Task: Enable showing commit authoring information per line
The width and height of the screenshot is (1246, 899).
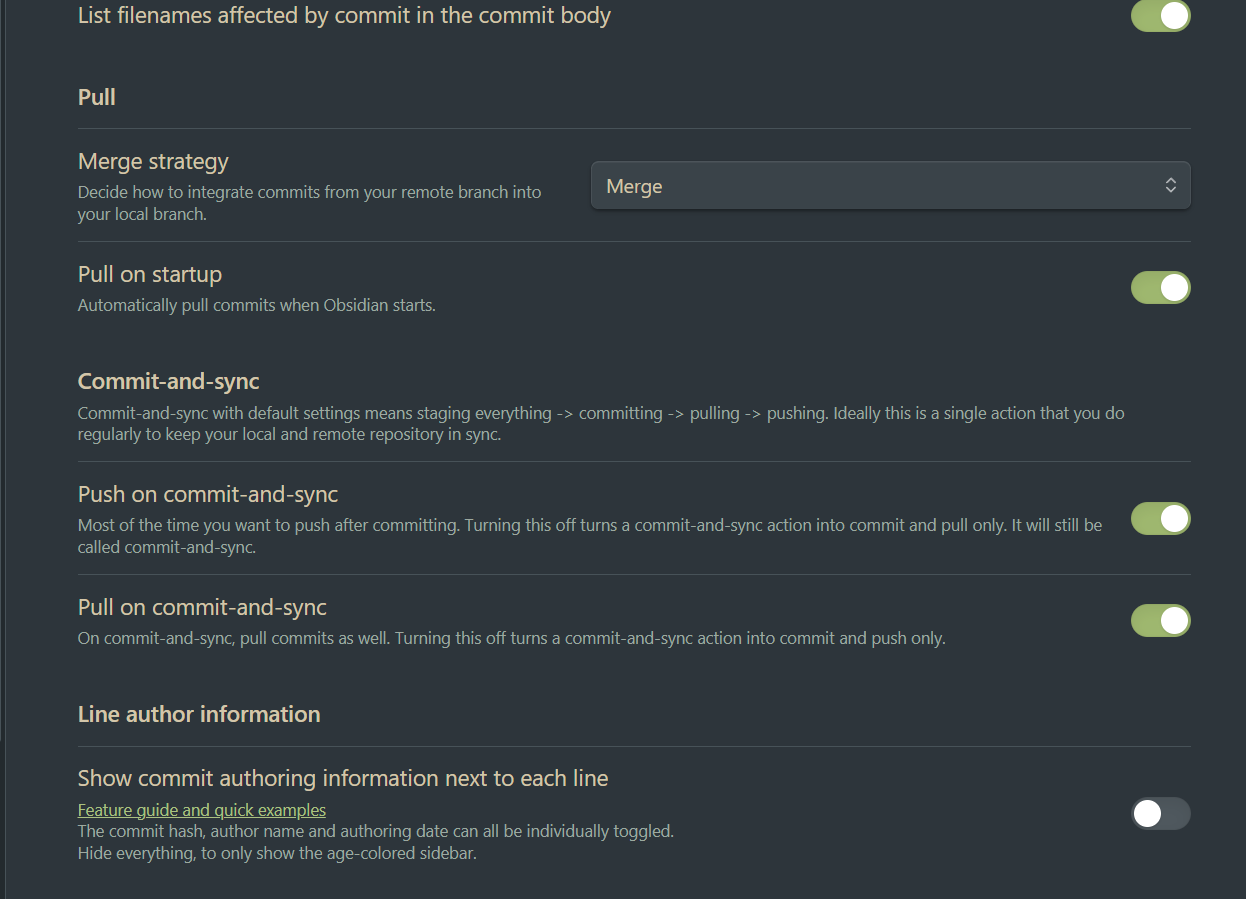Action: point(1160,814)
